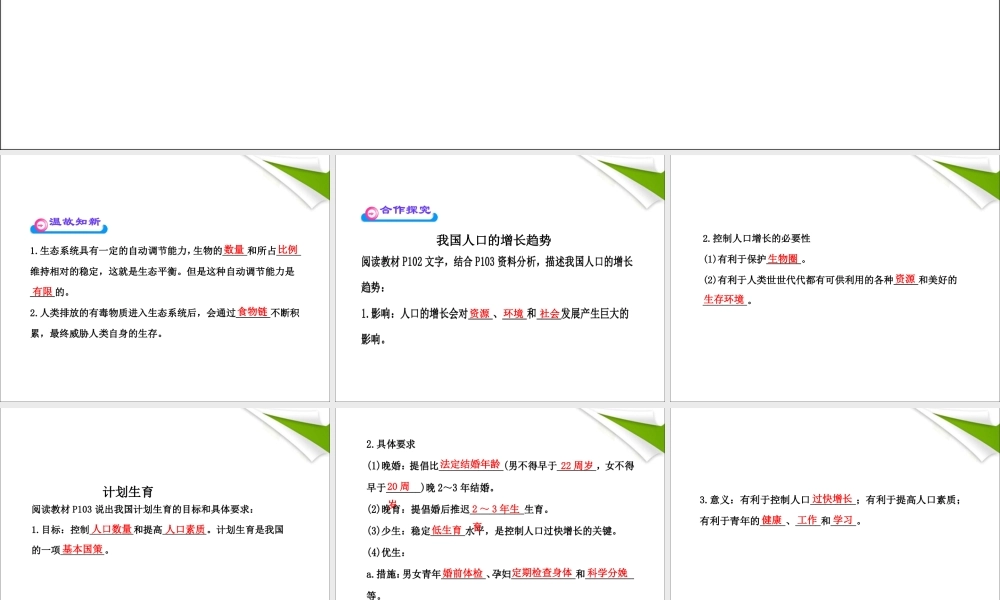
Task: Click the empty white slide at the top
Action: 500,75
